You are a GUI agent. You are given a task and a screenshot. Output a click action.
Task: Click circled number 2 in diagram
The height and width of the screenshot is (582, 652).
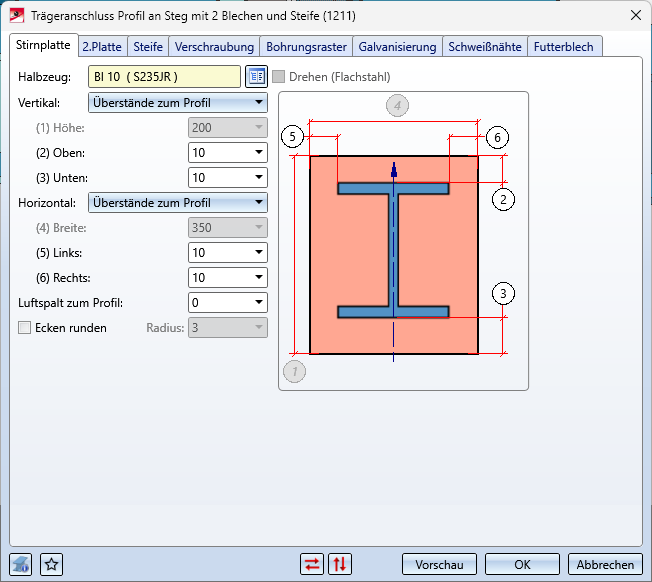point(503,200)
